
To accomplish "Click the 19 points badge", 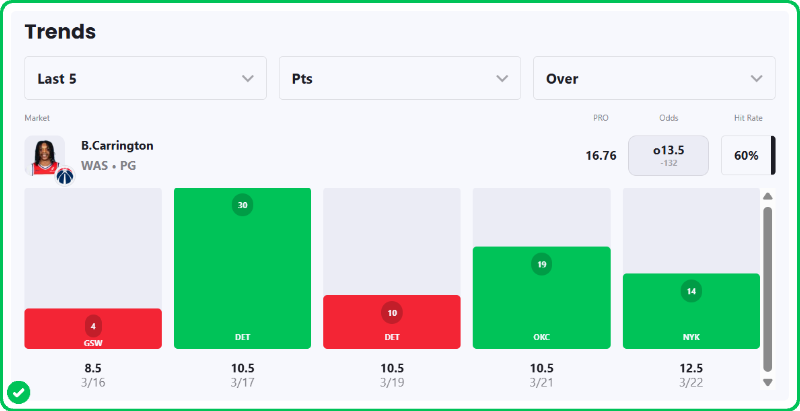I will [x=541, y=265].
